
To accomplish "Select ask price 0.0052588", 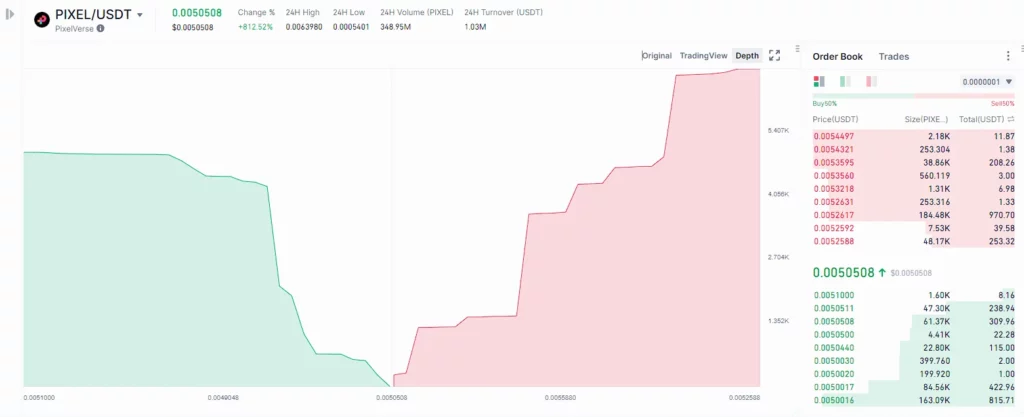I will [833, 241].
